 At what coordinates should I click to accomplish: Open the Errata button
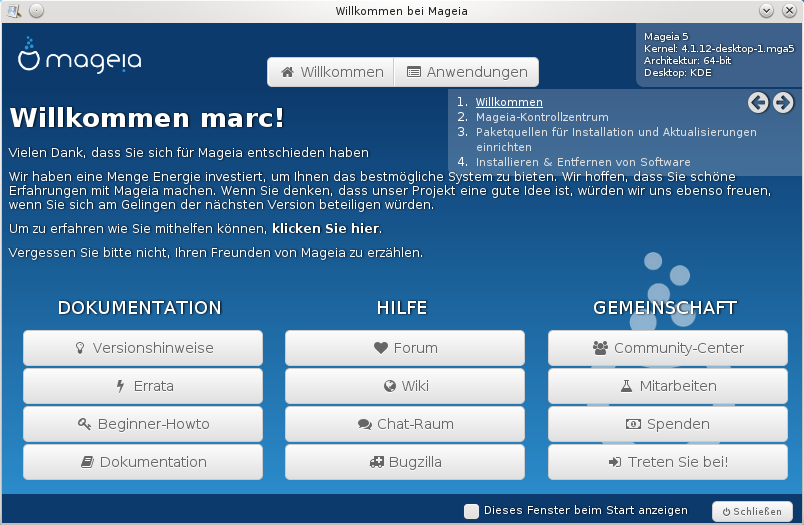[x=143, y=386]
